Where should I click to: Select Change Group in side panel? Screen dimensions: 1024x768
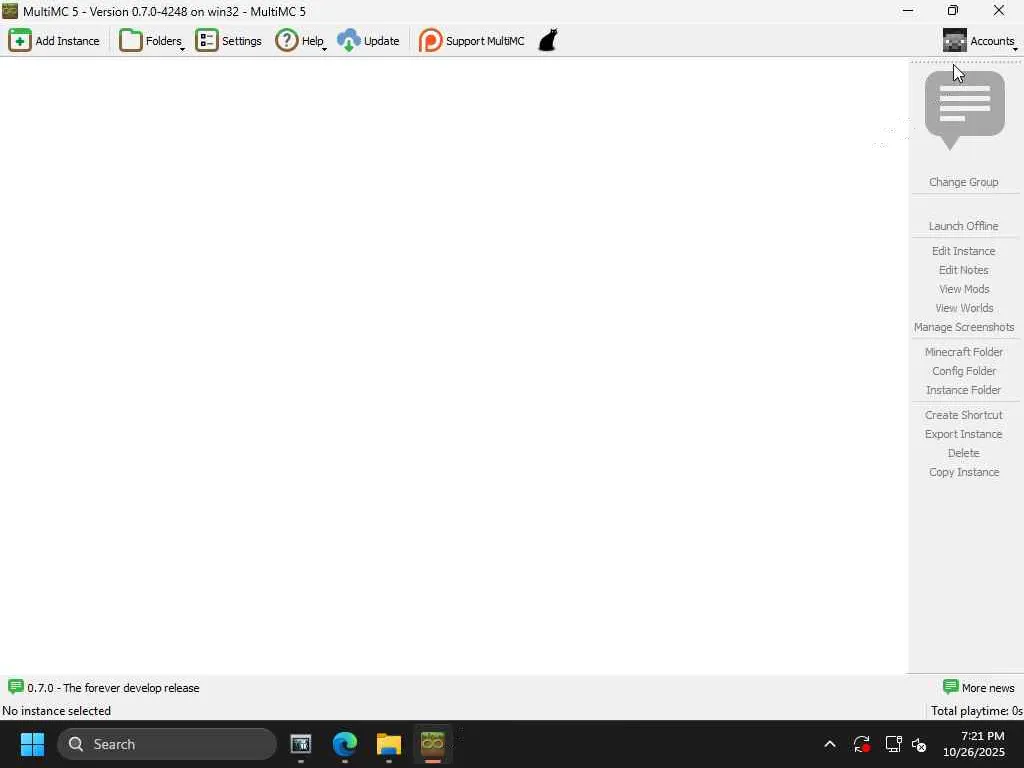(x=963, y=182)
